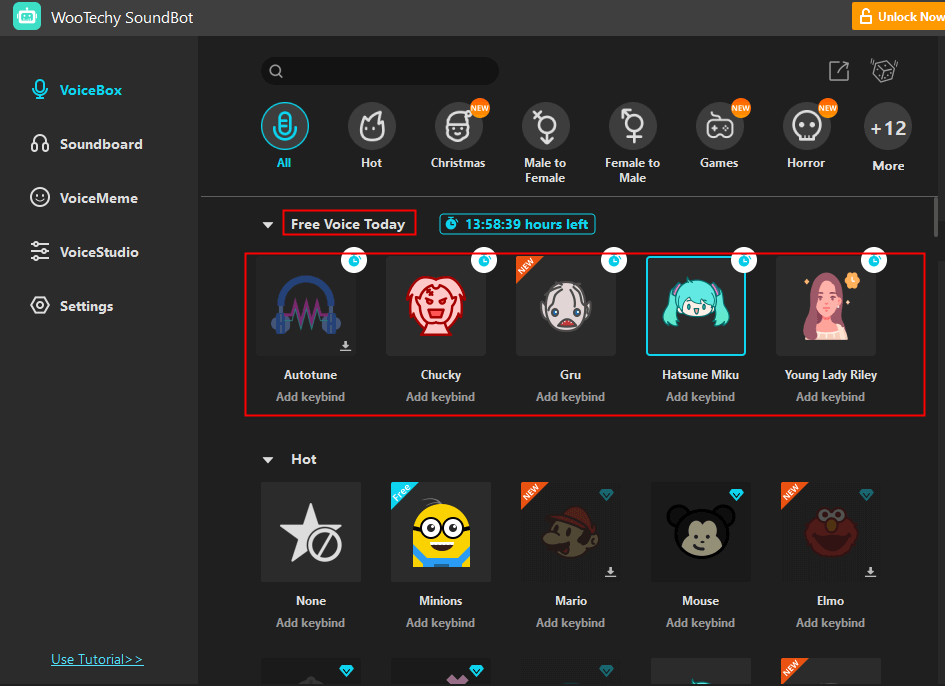
Task: Select the None voice to disable effects
Action: [311, 532]
